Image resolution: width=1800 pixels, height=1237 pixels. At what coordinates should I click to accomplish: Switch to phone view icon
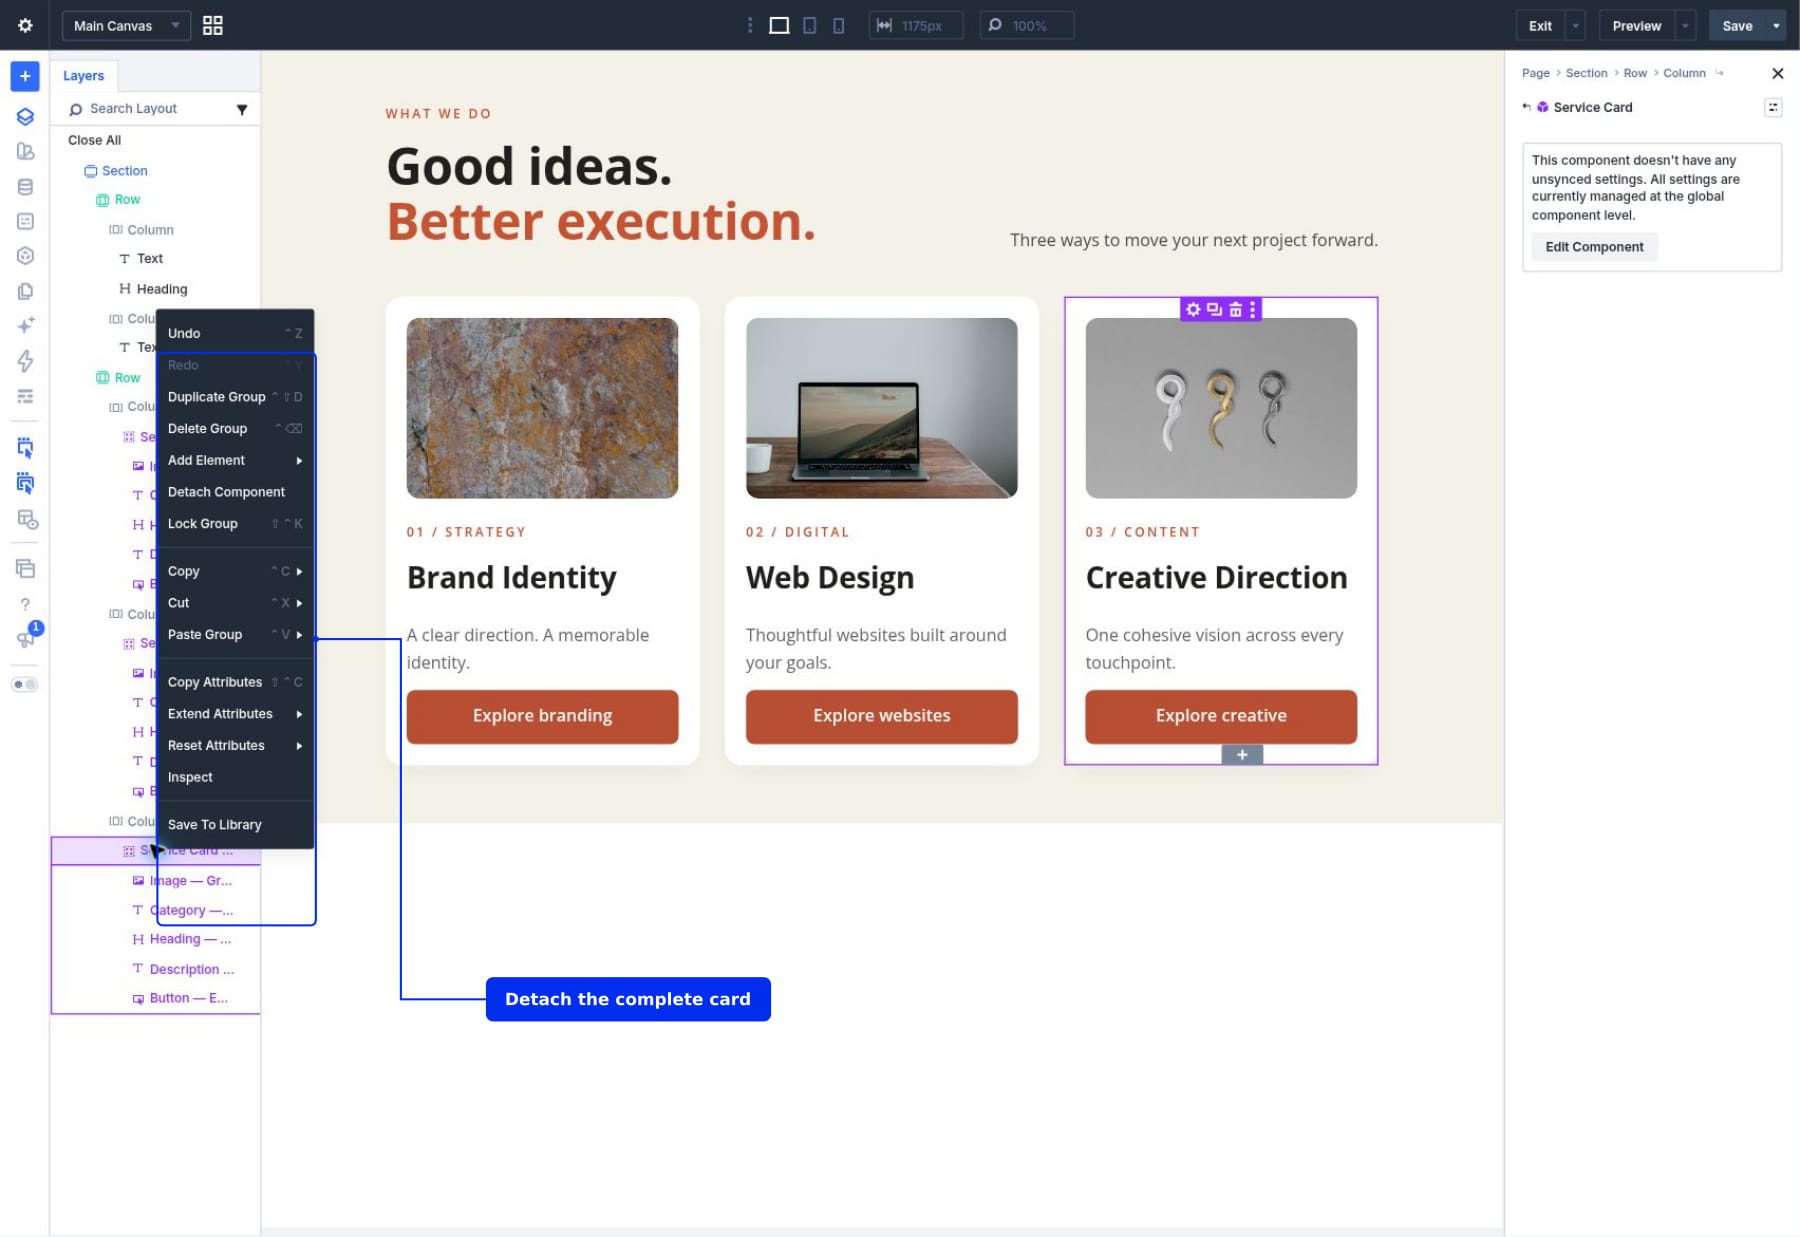[838, 25]
